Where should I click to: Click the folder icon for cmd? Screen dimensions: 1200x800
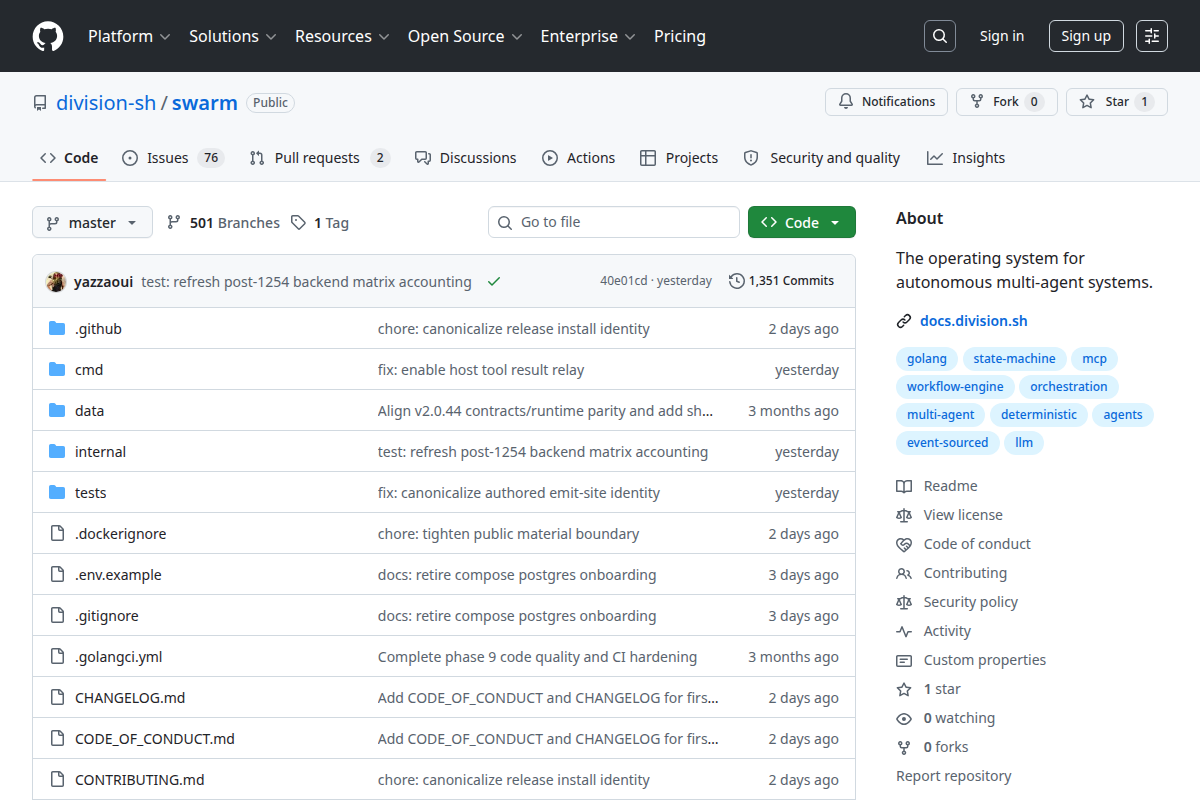click(x=57, y=370)
